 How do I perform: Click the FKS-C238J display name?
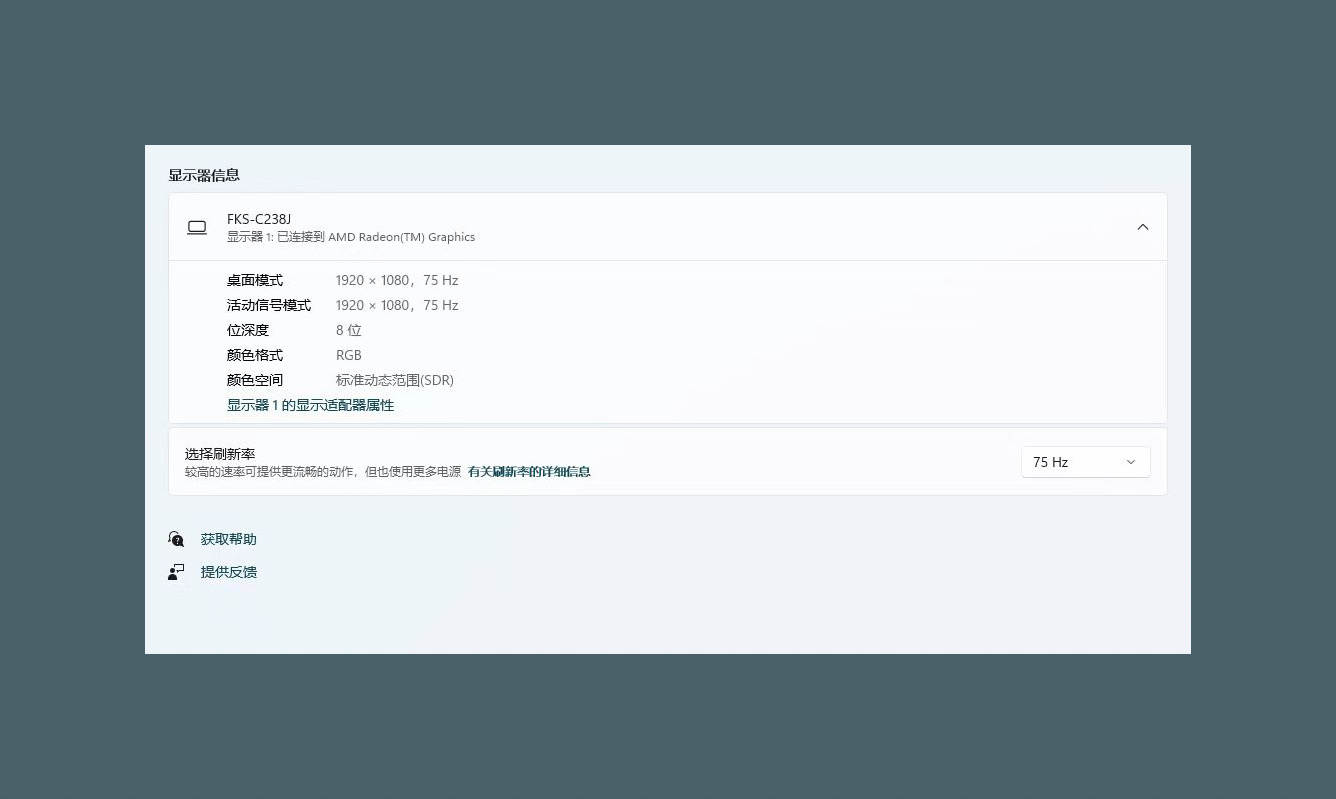click(x=259, y=219)
